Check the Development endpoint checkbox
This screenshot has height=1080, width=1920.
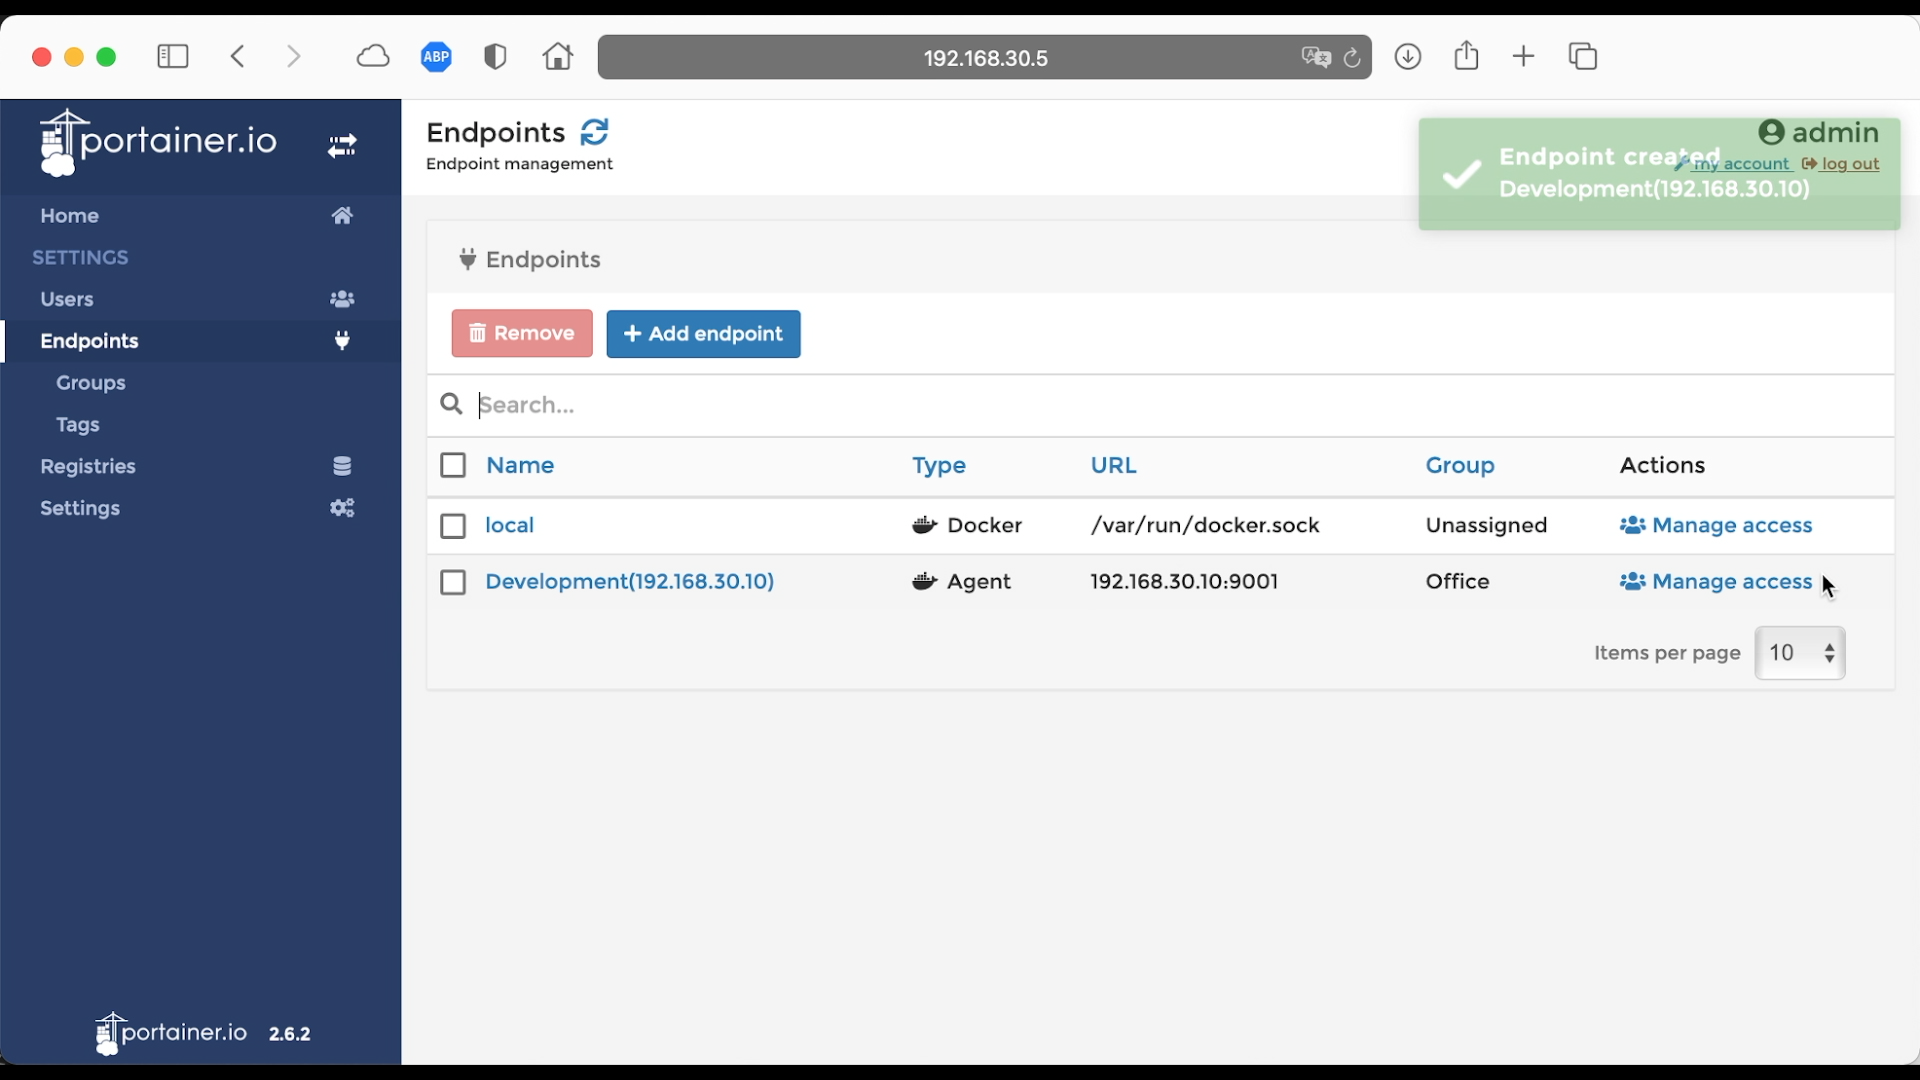(453, 582)
